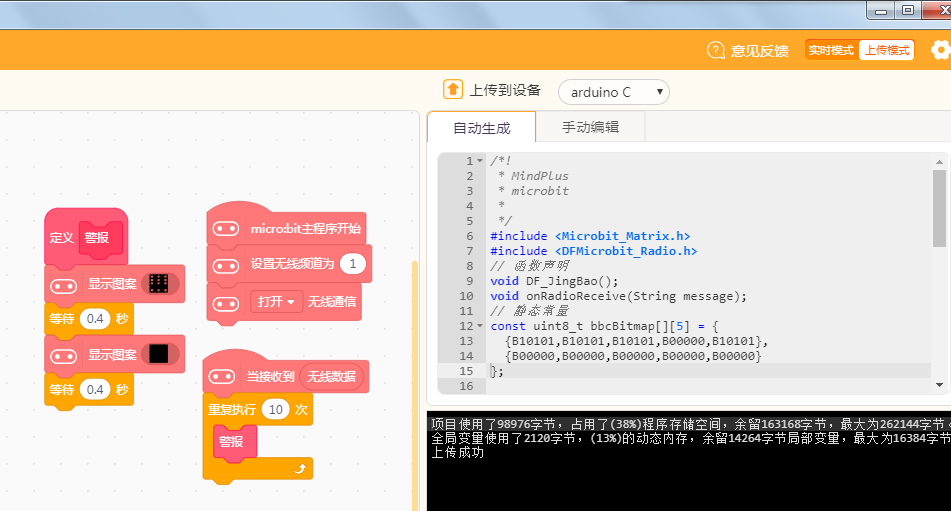
Task: Click 上传到设备 upload button text
Action: click(505, 90)
